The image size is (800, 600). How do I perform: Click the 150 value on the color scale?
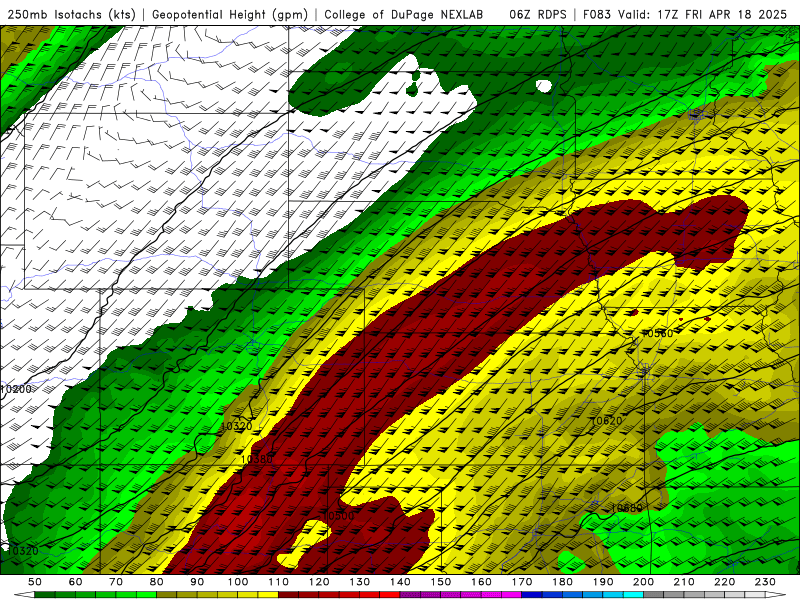pyautogui.click(x=441, y=582)
